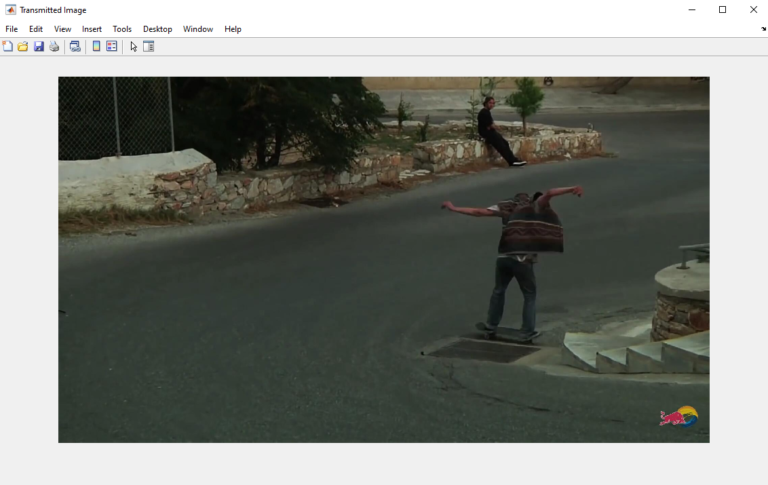
Task: Open the Property Inspector toolbar icon
Action: pyautogui.click(x=148, y=47)
